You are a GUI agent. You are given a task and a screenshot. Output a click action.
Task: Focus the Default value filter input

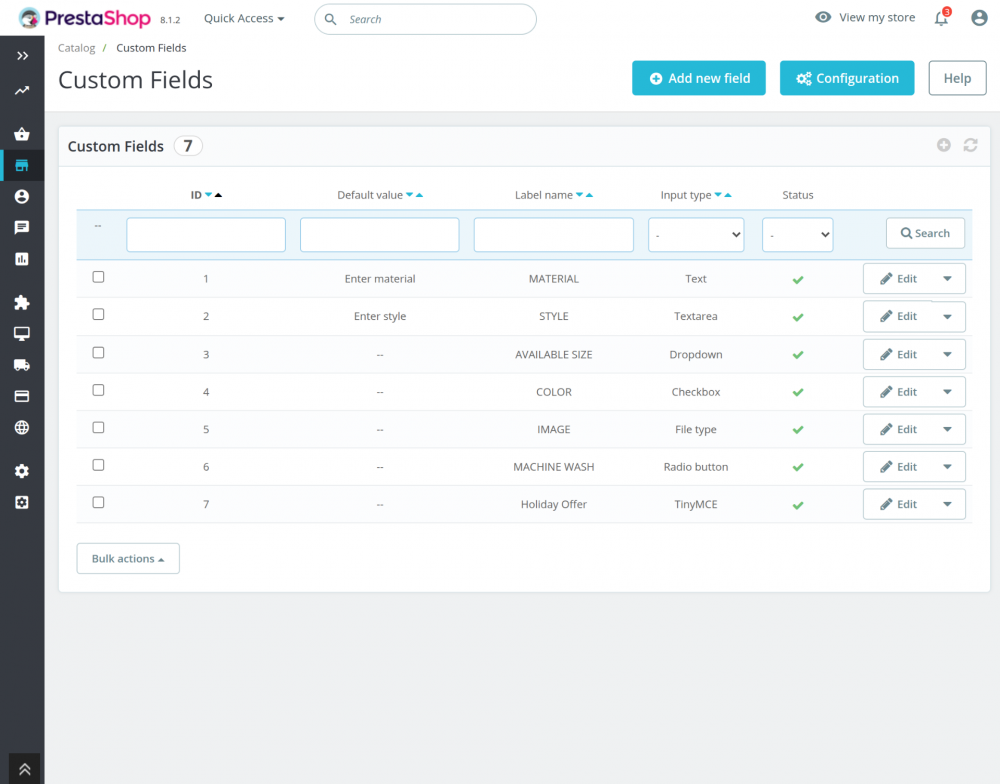tap(379, 235)
